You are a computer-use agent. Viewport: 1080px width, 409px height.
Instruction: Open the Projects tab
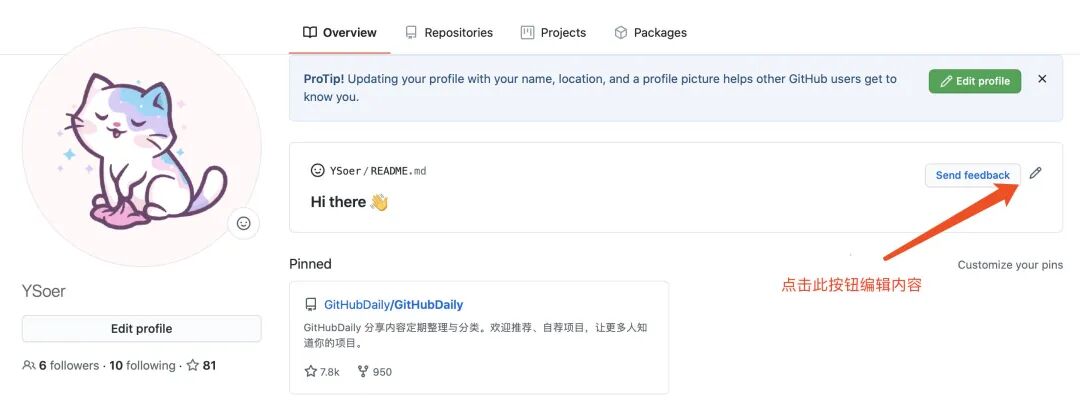(553, 32)
